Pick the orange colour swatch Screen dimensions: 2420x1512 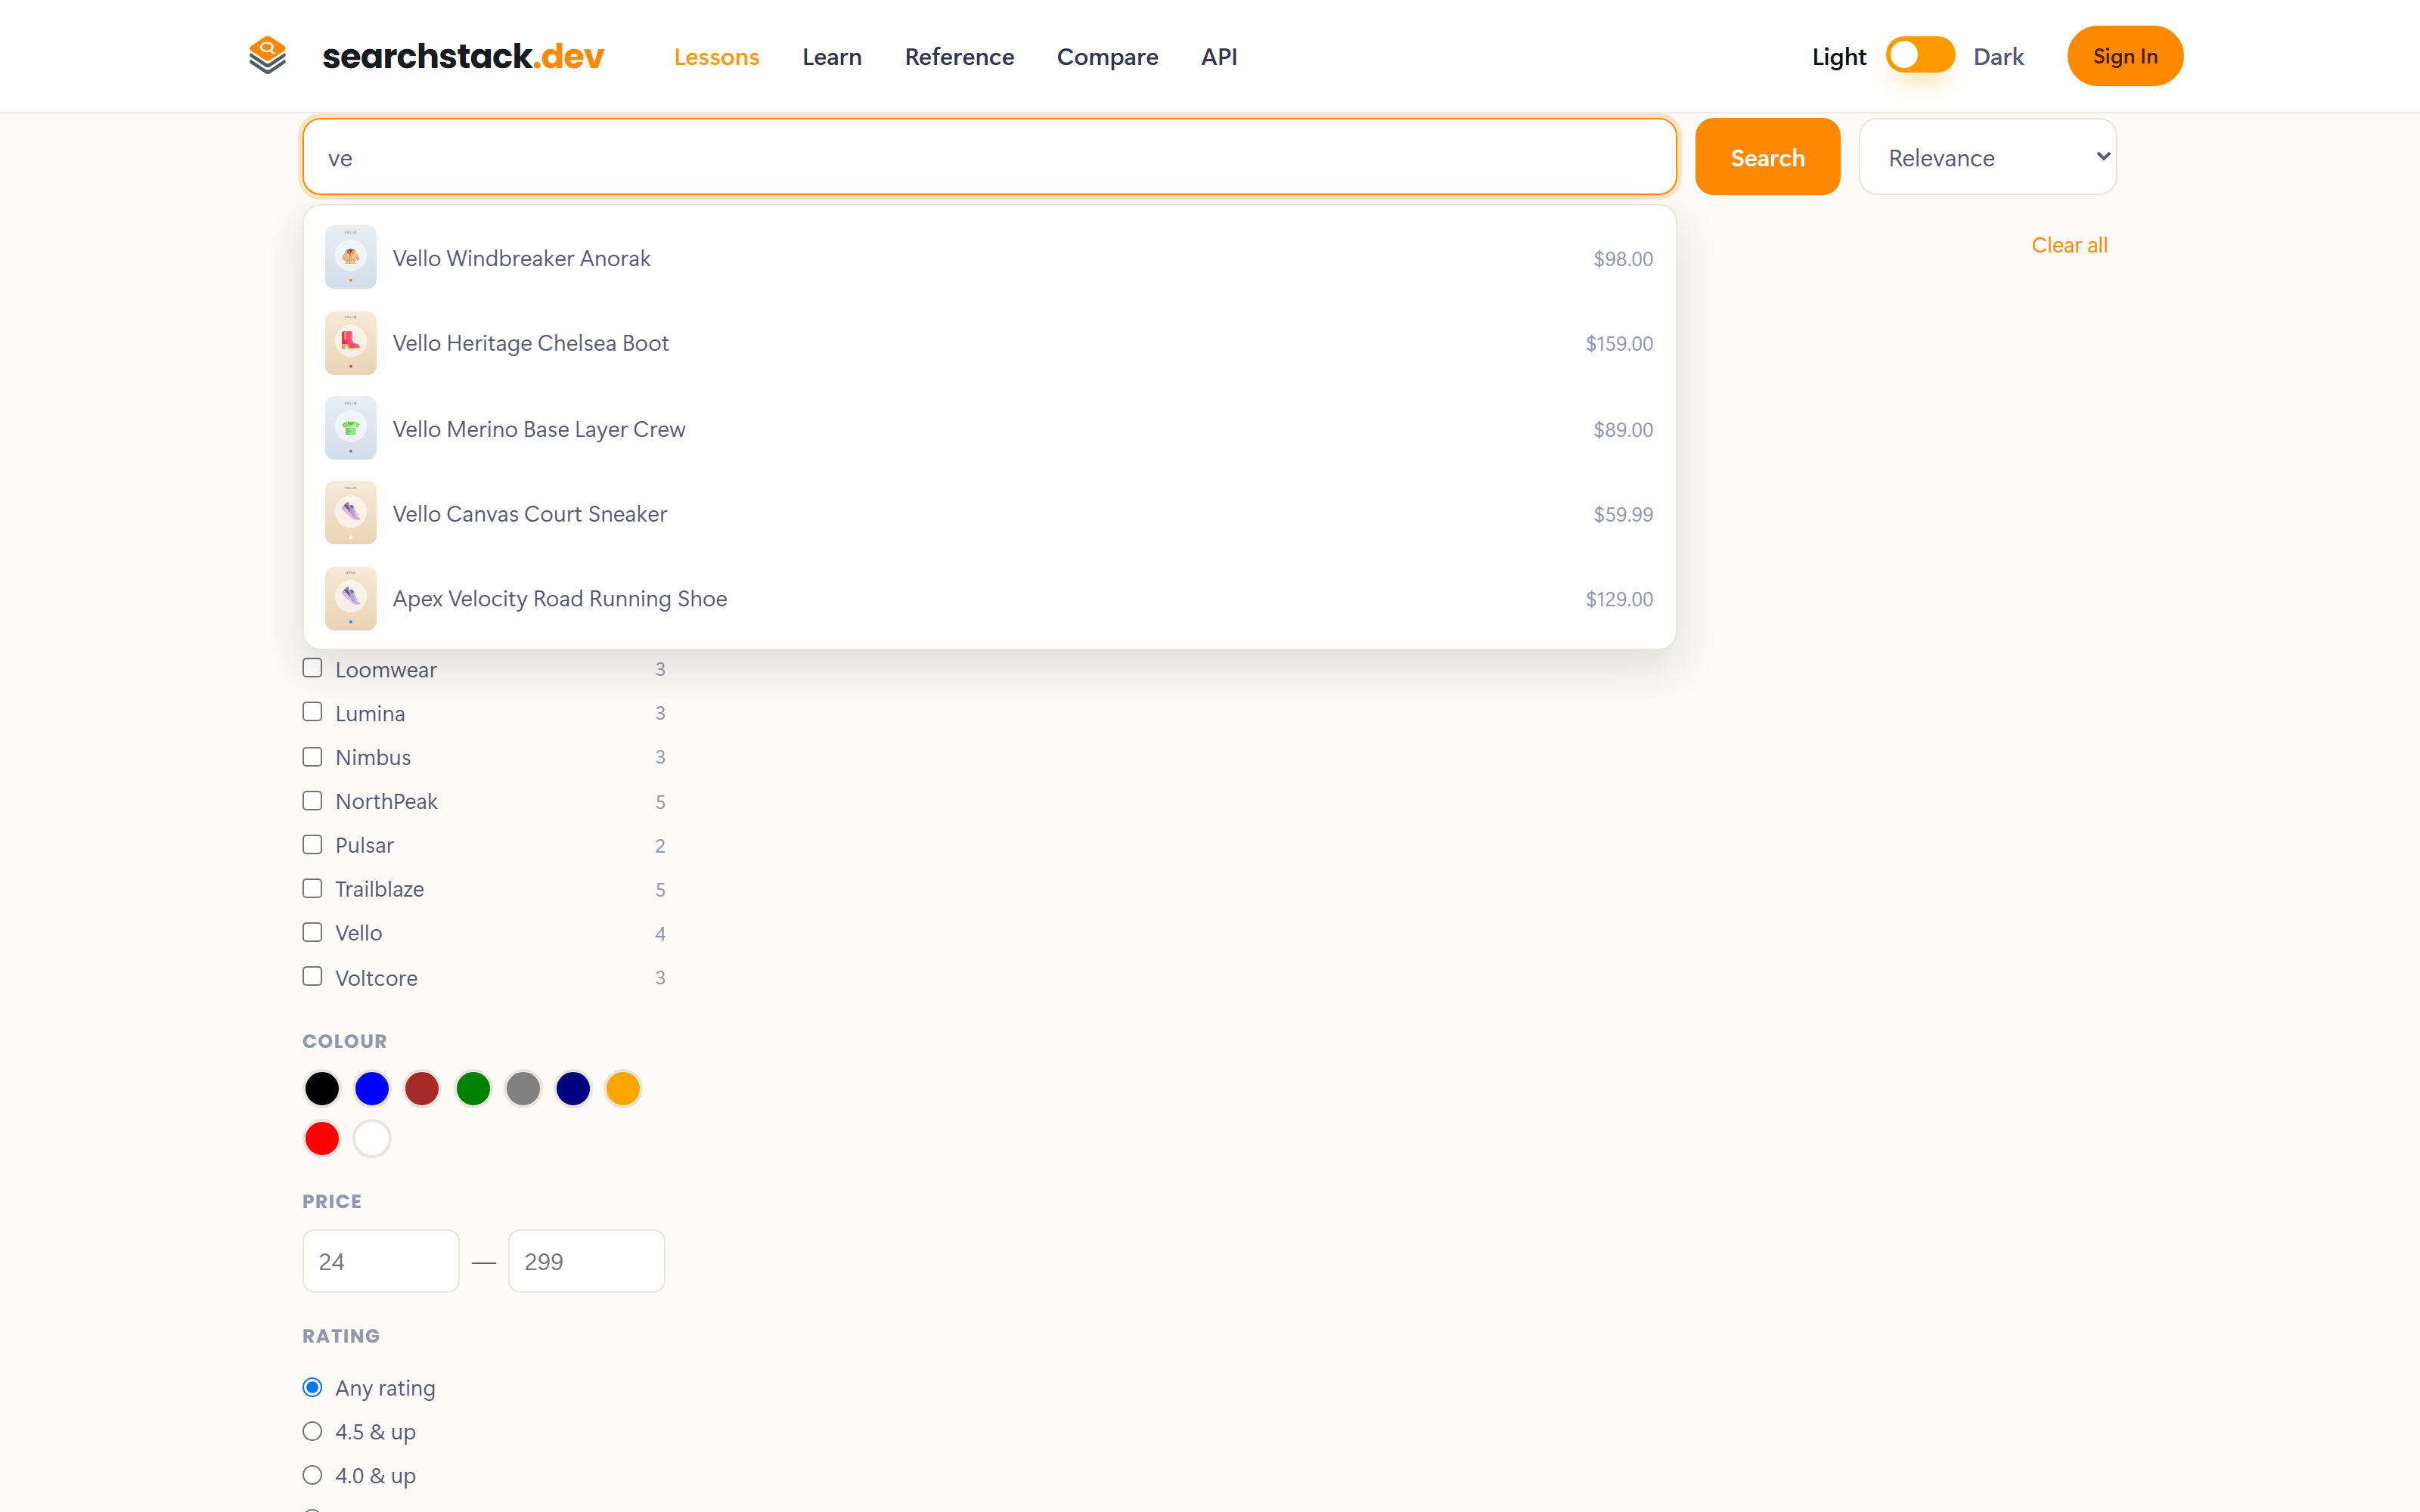pyautogui.click(x=623, y=1088)
